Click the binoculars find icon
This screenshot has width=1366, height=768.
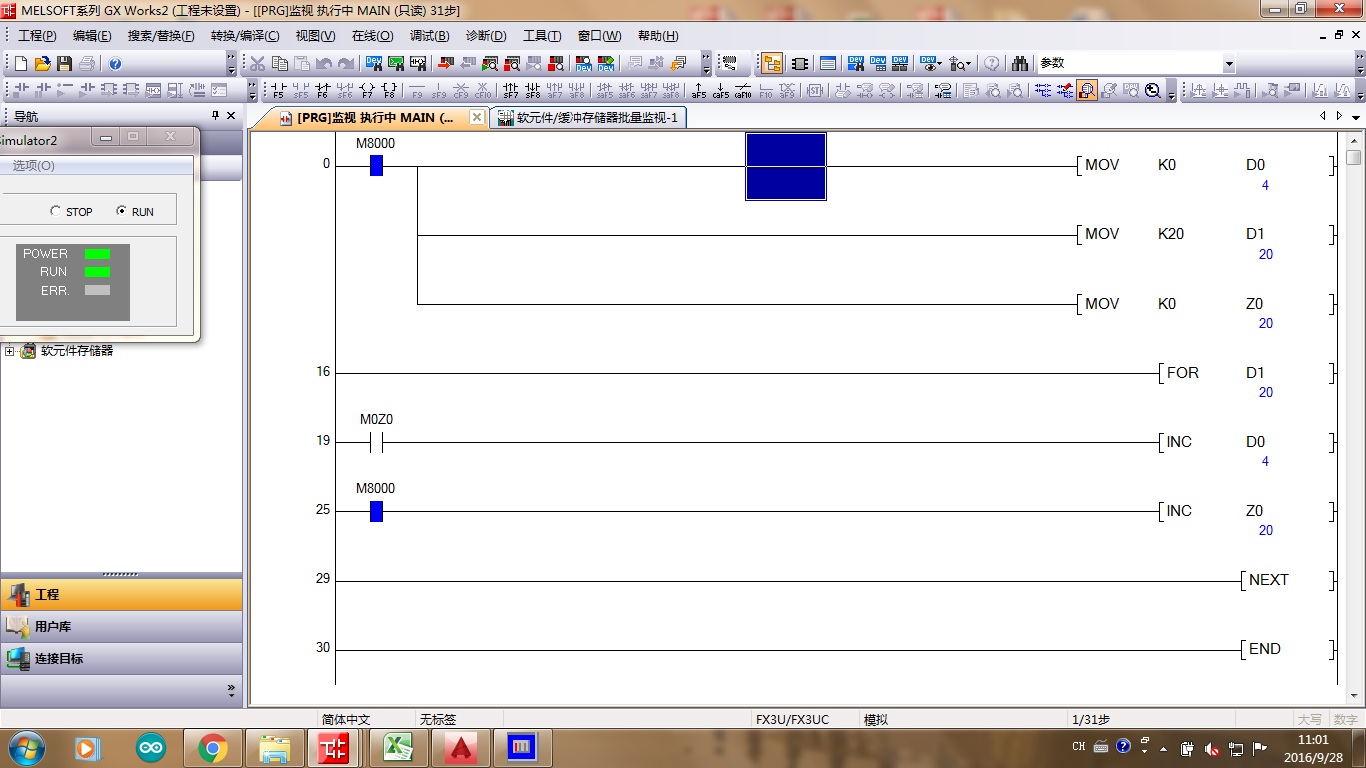pyautogui.click(x=1019, y=64)
